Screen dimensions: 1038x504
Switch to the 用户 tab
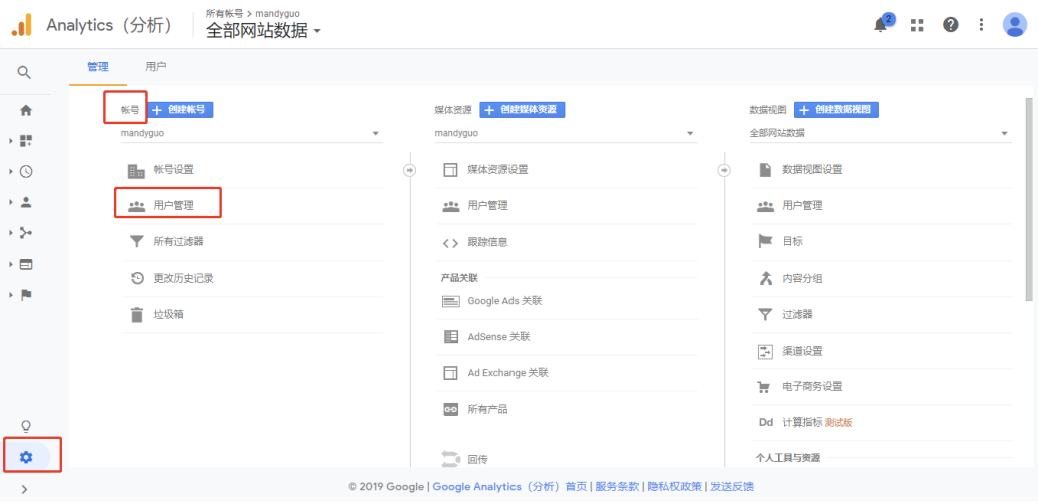tap(156, 67)
